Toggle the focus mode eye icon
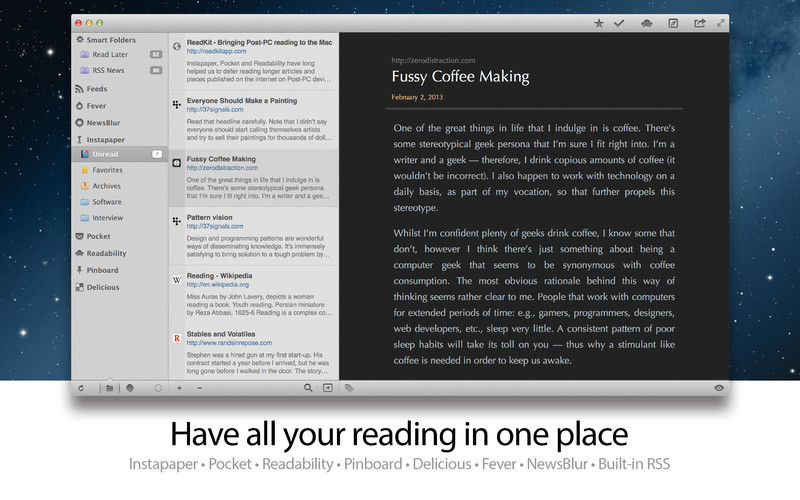The height and width of the screenshot is (500, 800). click(x=719, y=387)
